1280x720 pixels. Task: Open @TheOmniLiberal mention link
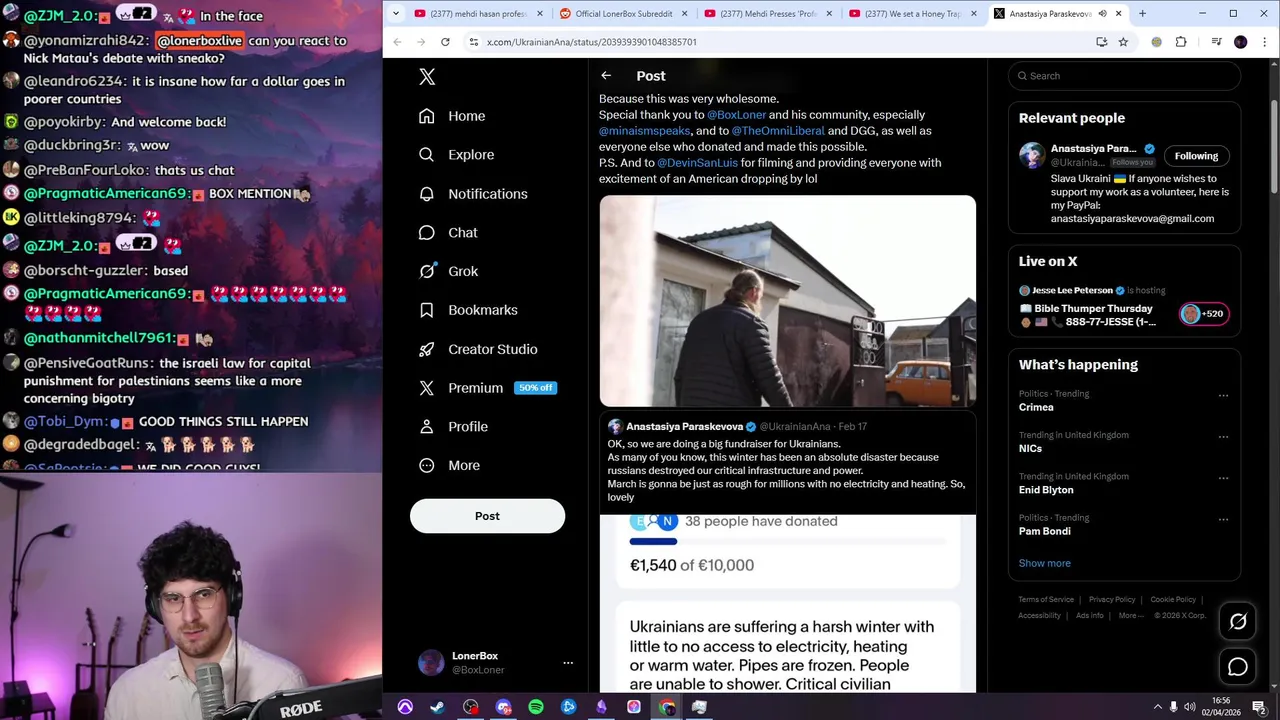tap(778, 131)
